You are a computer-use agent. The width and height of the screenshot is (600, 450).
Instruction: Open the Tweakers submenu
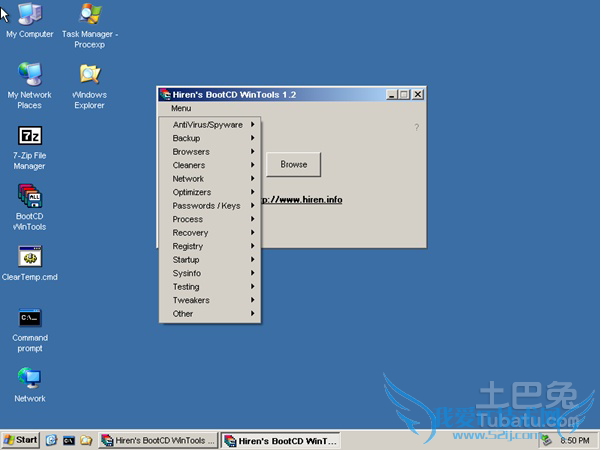point(208,300)
